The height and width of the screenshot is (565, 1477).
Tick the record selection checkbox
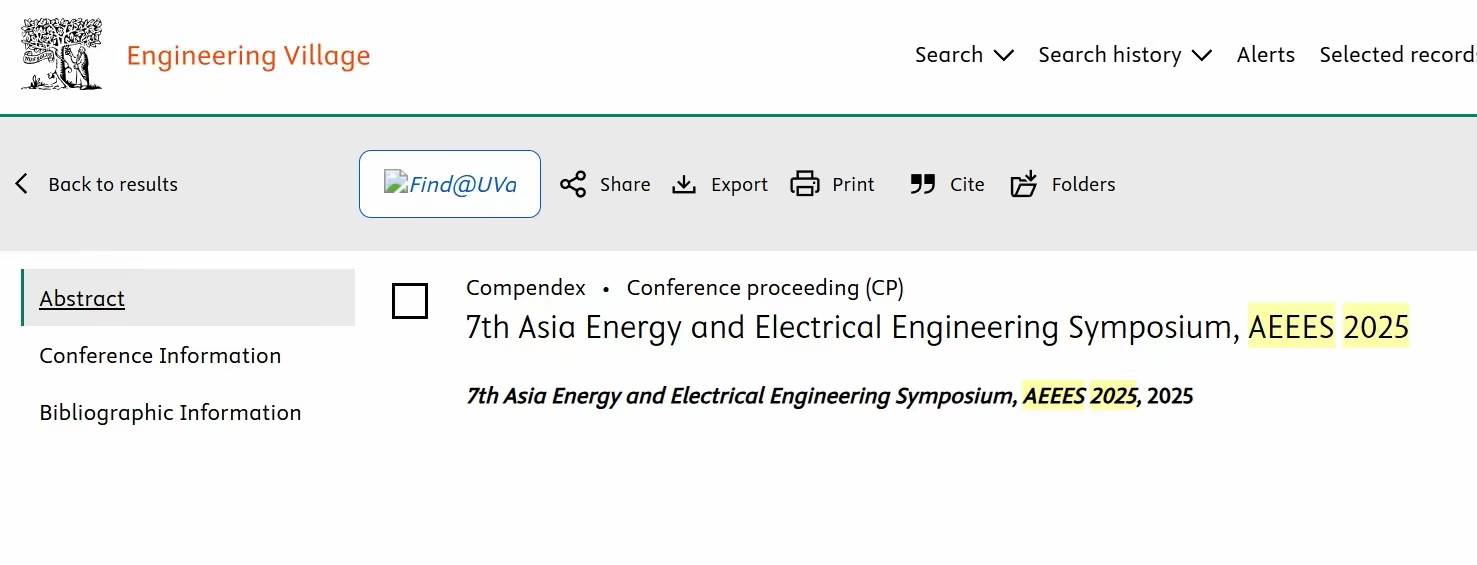pos(410,301)
